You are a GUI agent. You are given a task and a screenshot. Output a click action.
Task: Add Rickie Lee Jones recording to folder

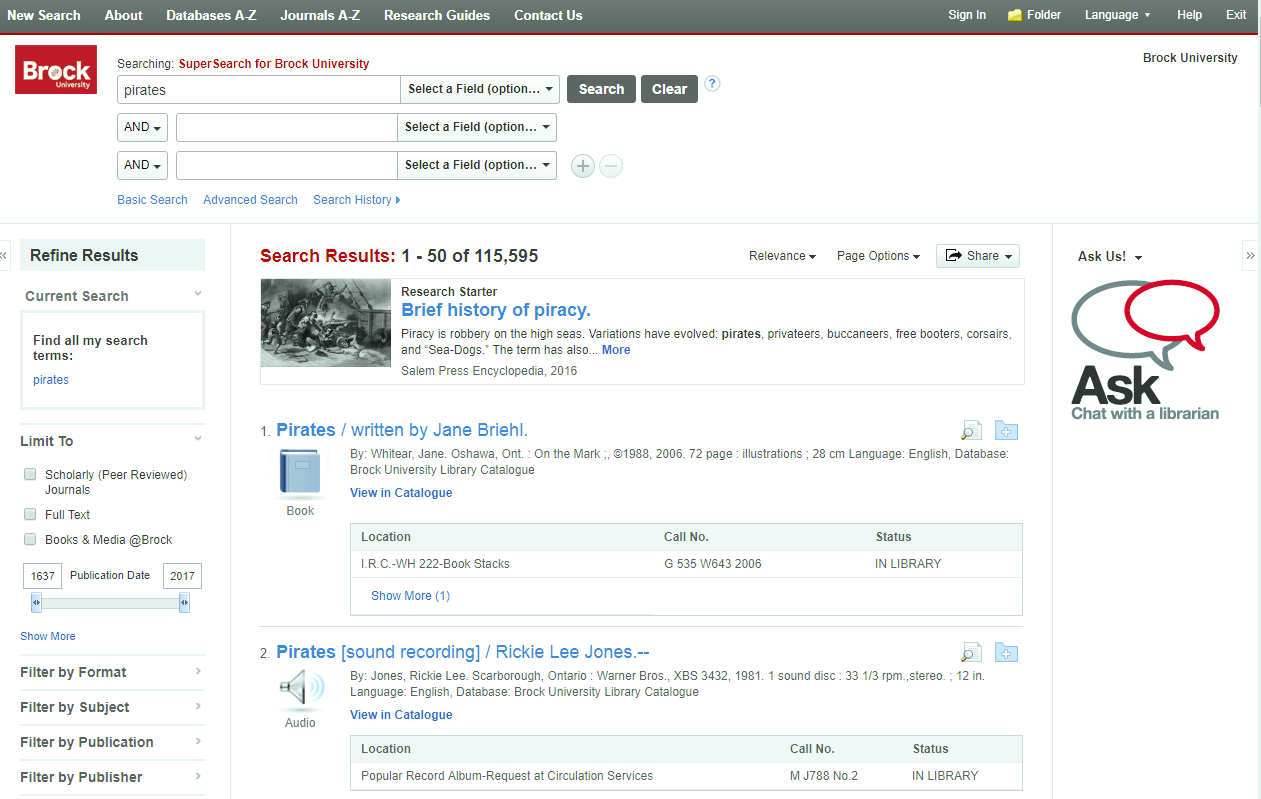pyautogui.click(x=1006, y=653)
